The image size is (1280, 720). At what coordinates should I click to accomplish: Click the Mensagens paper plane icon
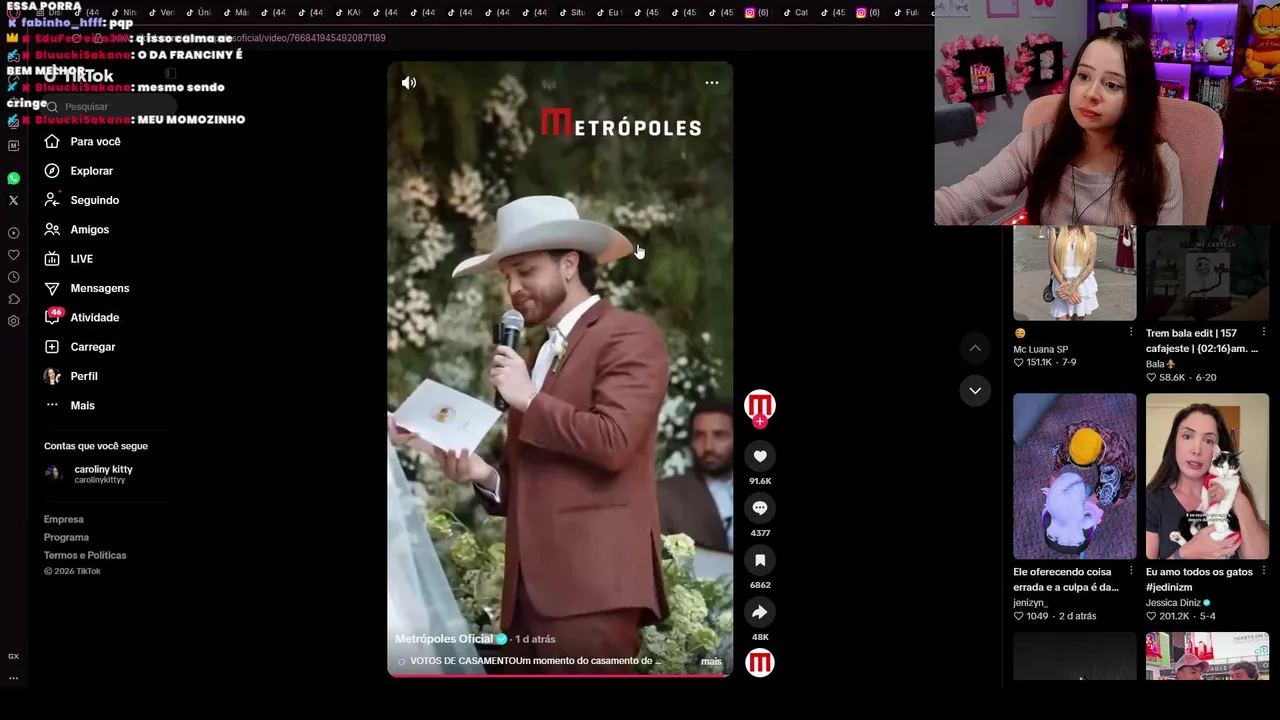click(x=52, y=288)
